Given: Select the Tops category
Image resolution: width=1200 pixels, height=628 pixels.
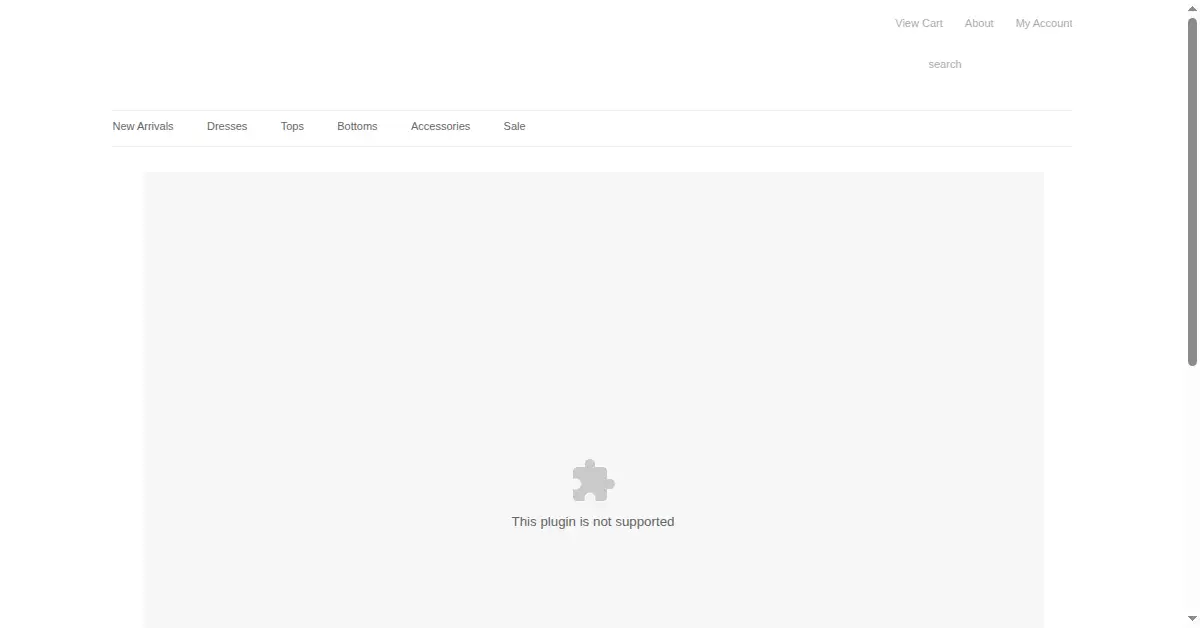Looking at the screenshot, I should pos(292,126).
